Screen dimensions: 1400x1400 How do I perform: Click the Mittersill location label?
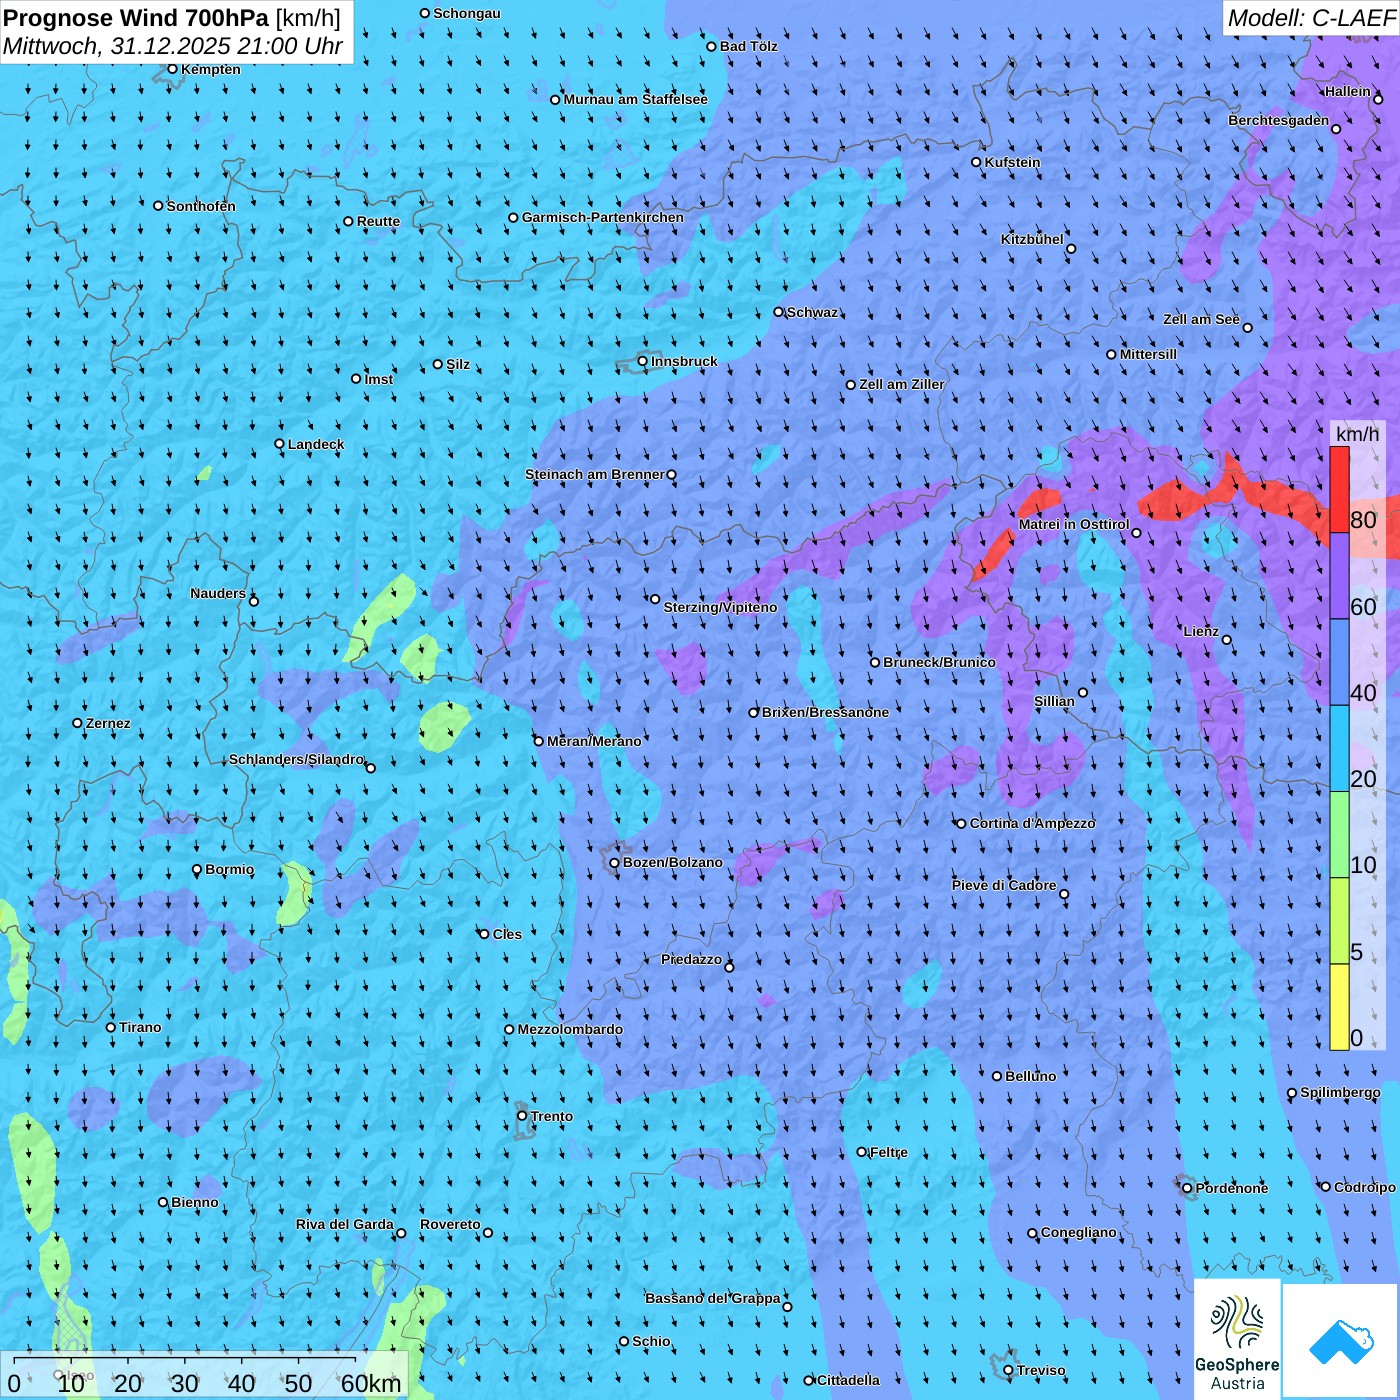tap(1148, 354)
